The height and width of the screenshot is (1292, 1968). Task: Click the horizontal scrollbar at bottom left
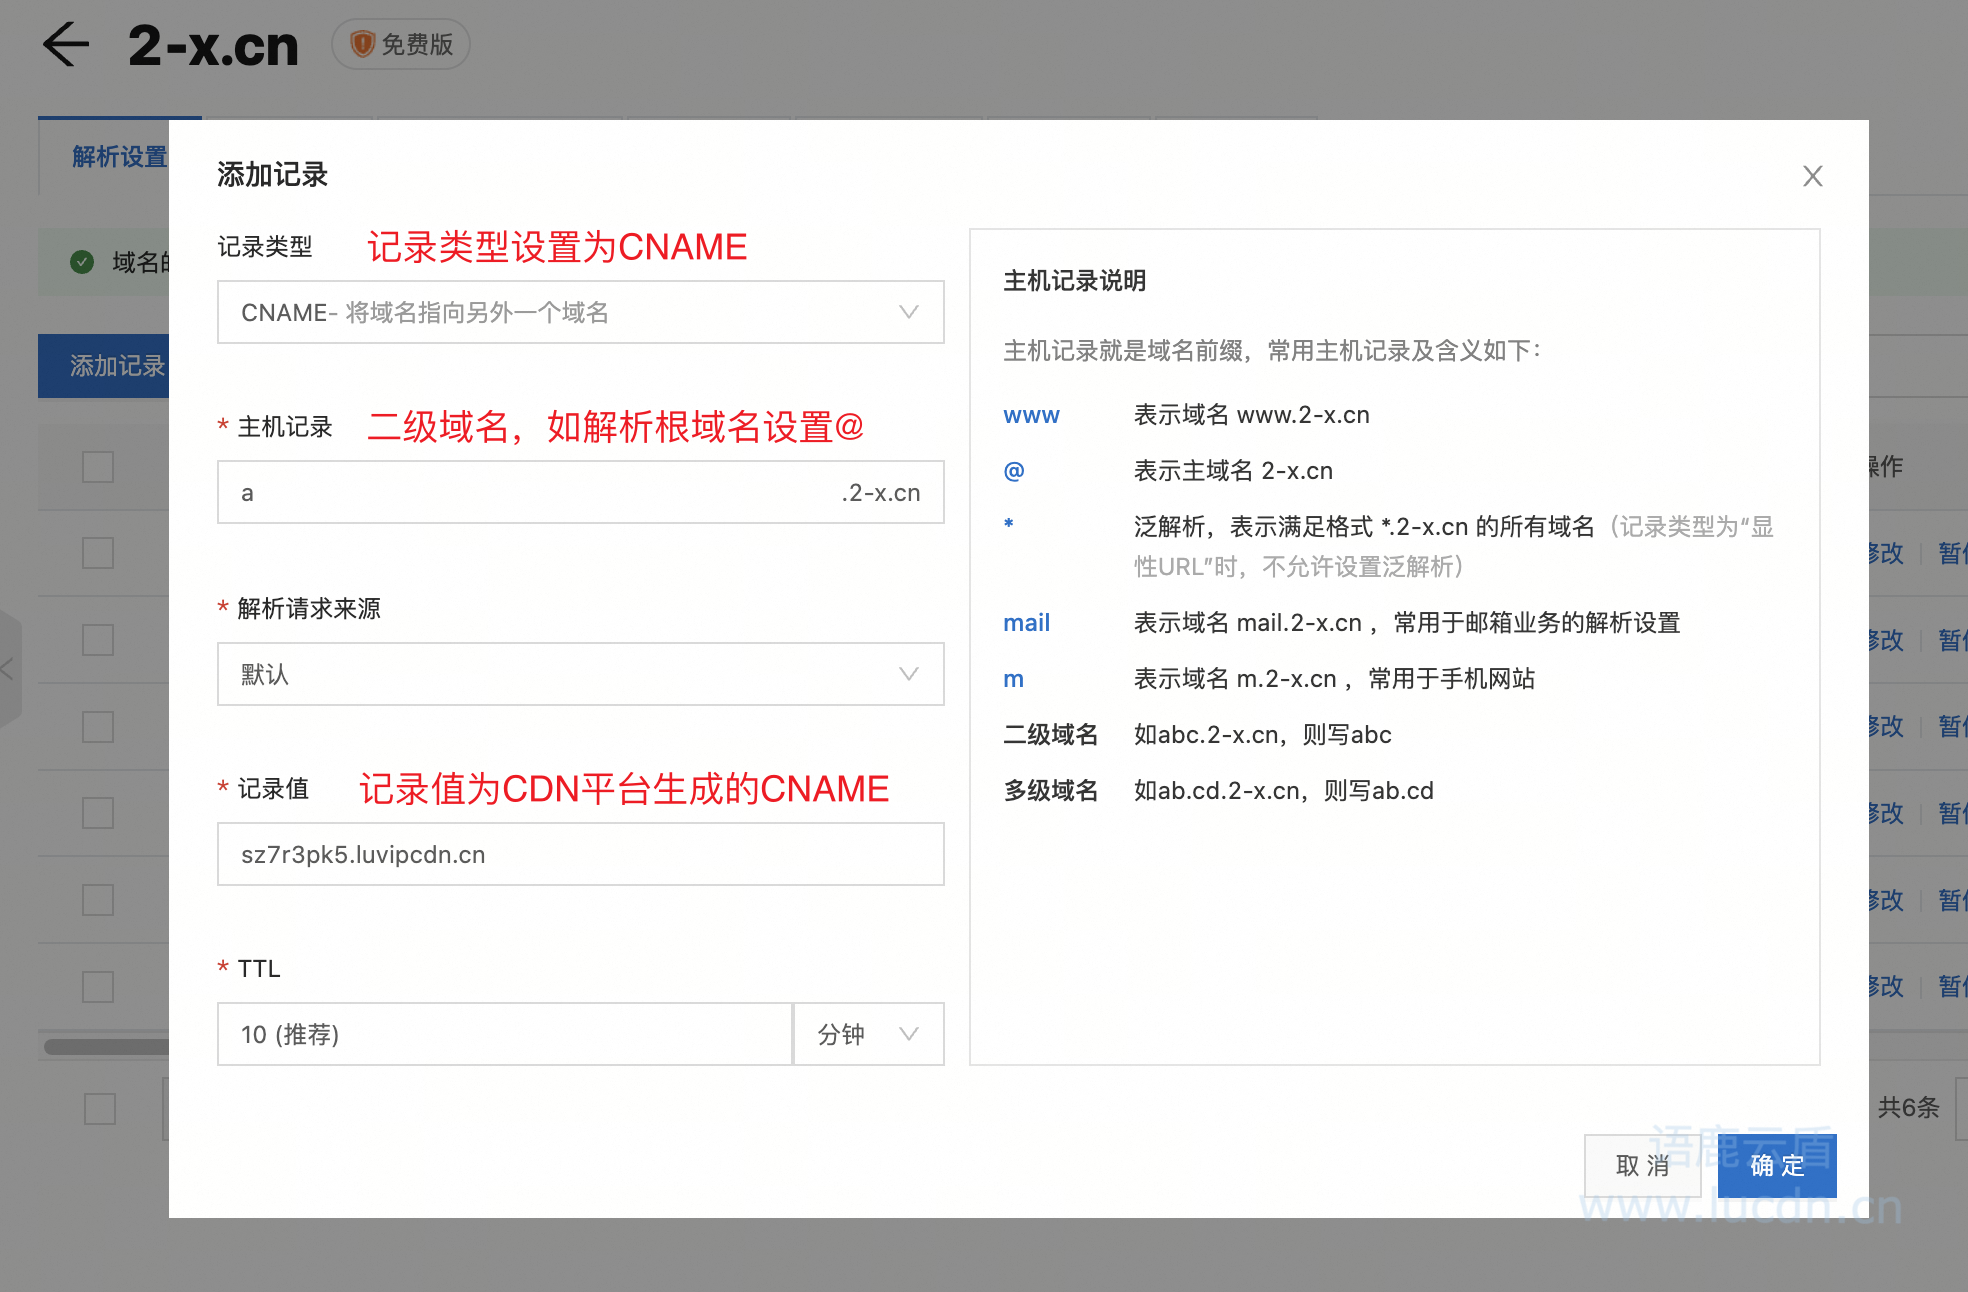105,1046
